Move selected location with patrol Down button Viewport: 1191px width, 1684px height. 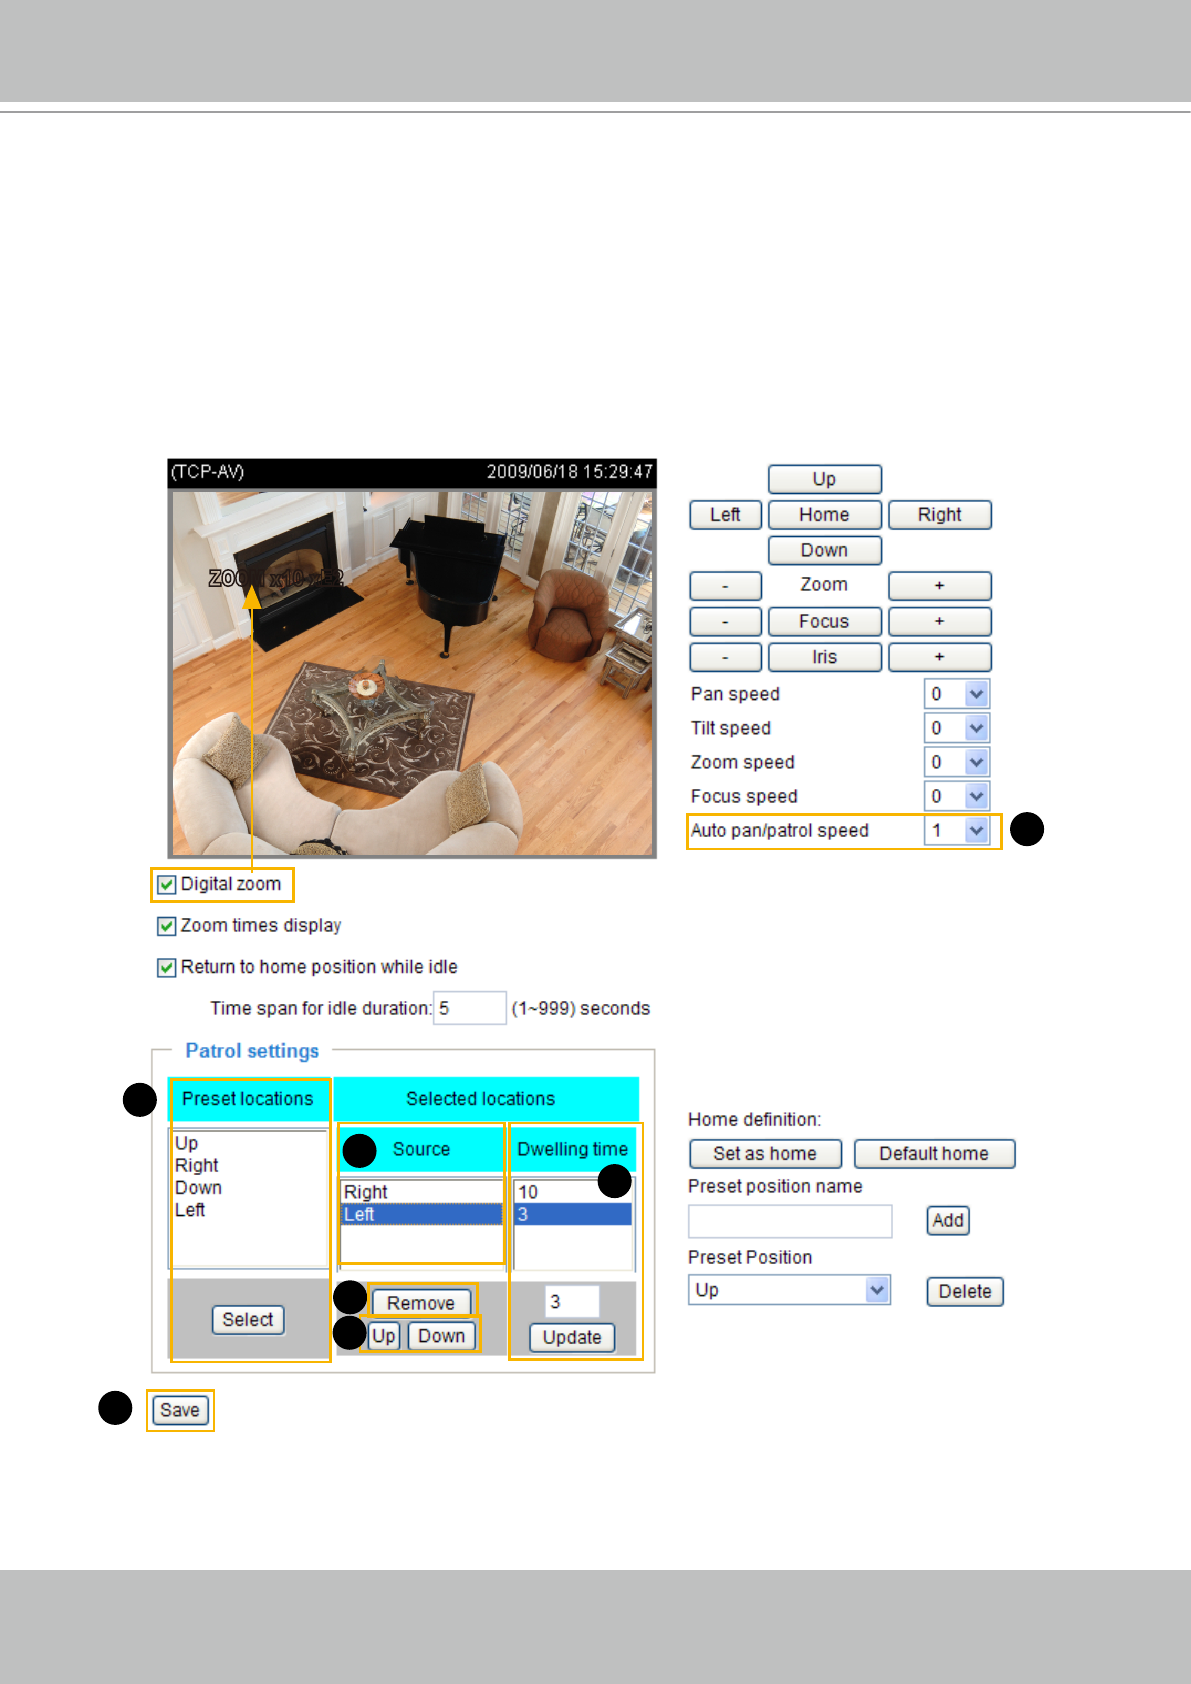pyautogui.click(x=442, y=1336)
